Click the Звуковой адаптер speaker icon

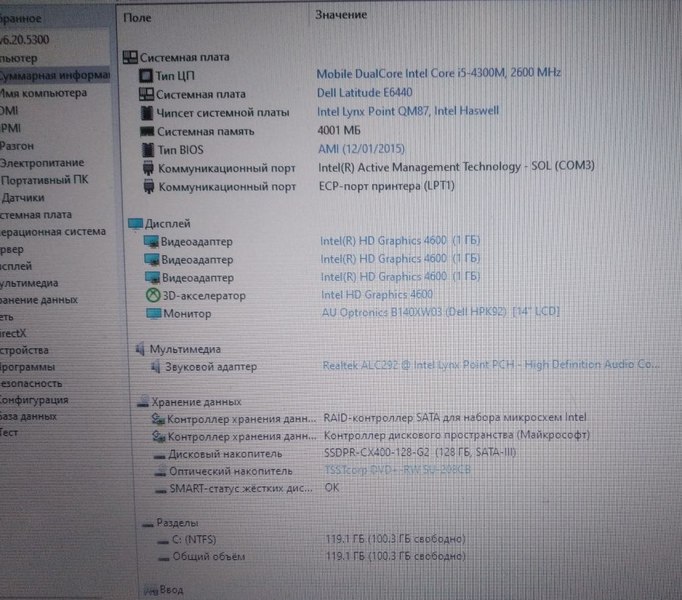click(155, 367)
